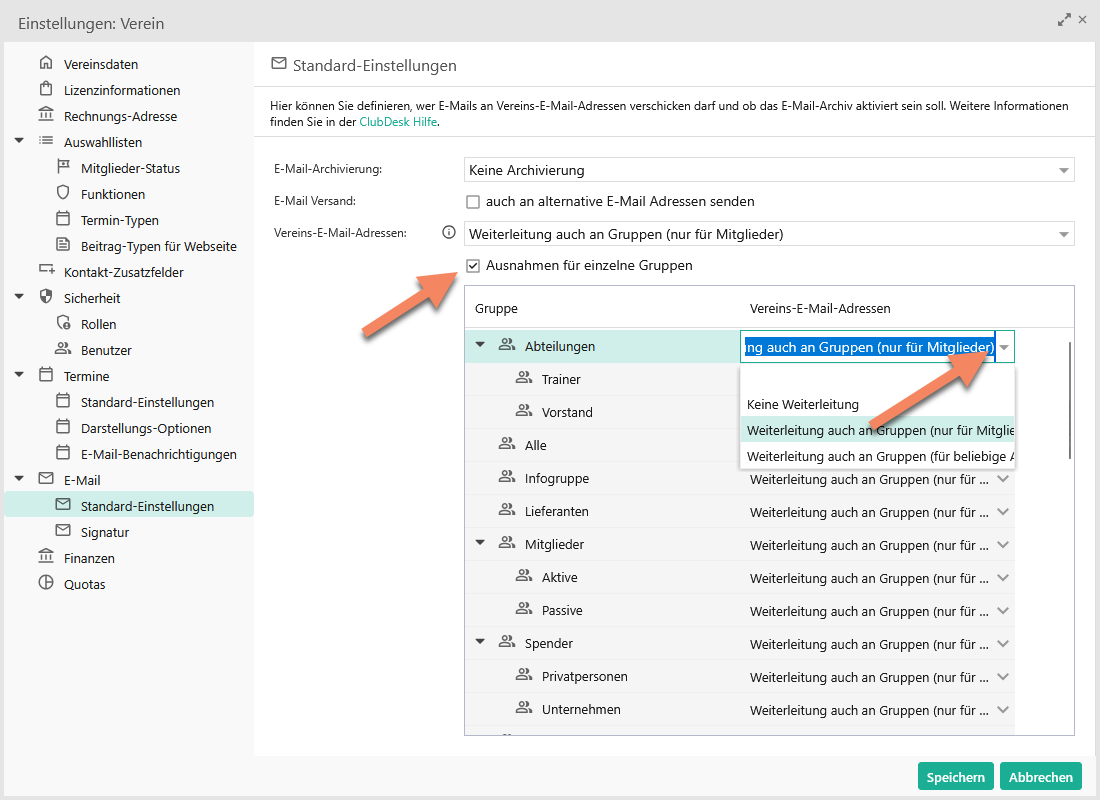
Task: Open the ClubDesk Hilfe link
Action: click(x=398, y=121)
